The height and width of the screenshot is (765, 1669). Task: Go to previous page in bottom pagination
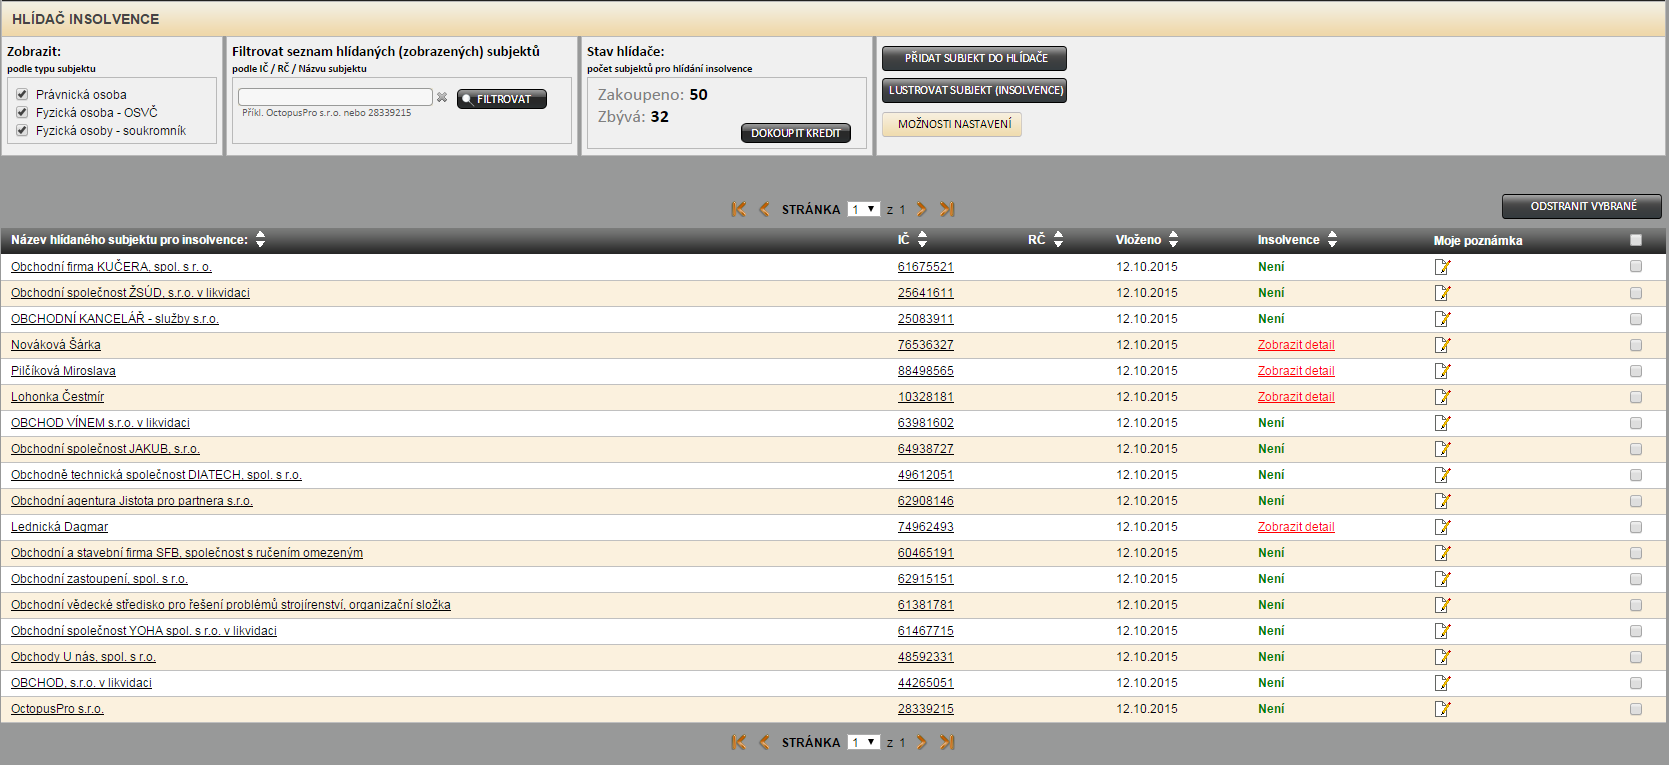pos(764,742)
